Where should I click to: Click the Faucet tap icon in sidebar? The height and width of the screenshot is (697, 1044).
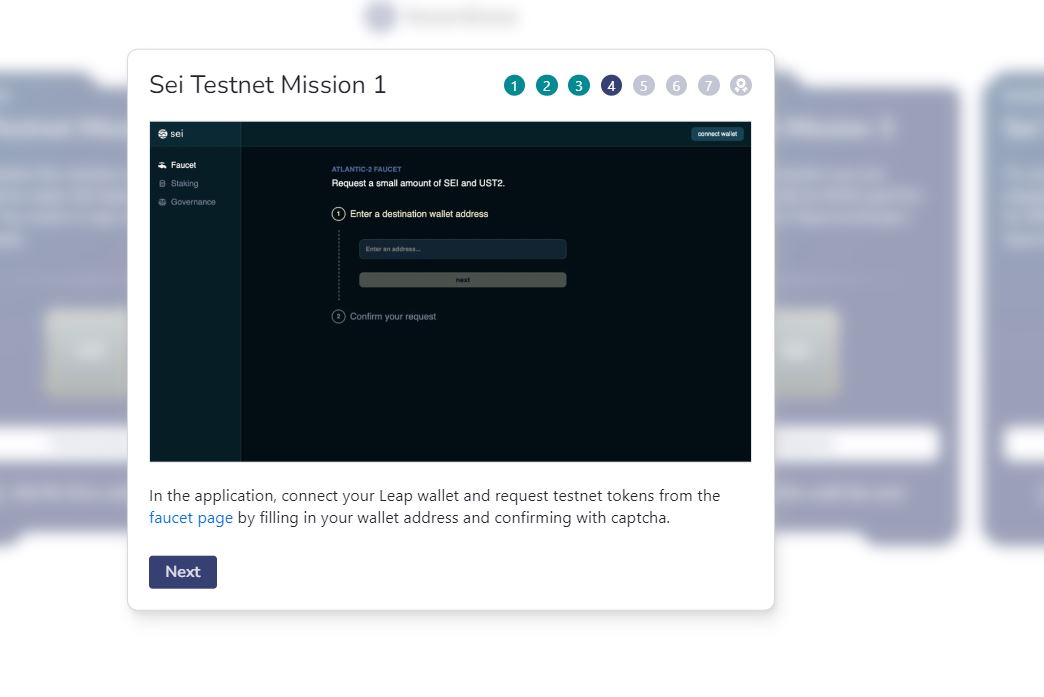pyautogui.click(x=162, y=165)
